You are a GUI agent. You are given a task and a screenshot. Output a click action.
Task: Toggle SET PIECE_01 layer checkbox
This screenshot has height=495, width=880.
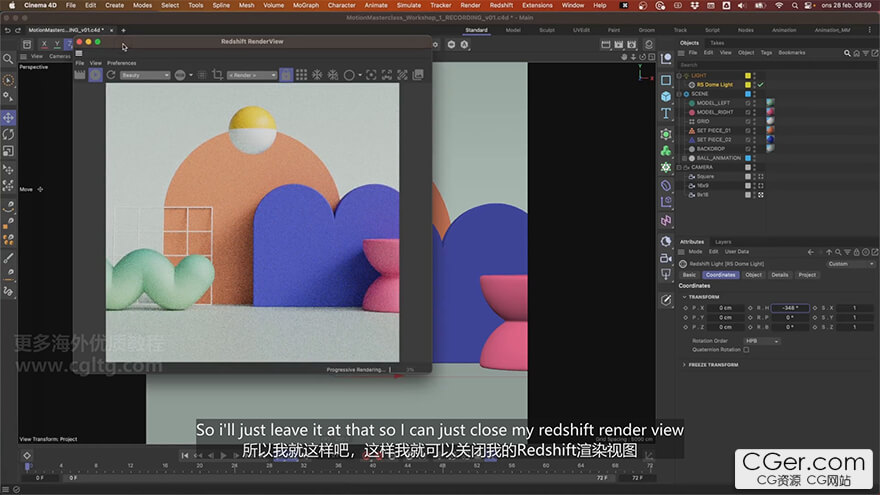pyautogui.click(x=748, y=131)
